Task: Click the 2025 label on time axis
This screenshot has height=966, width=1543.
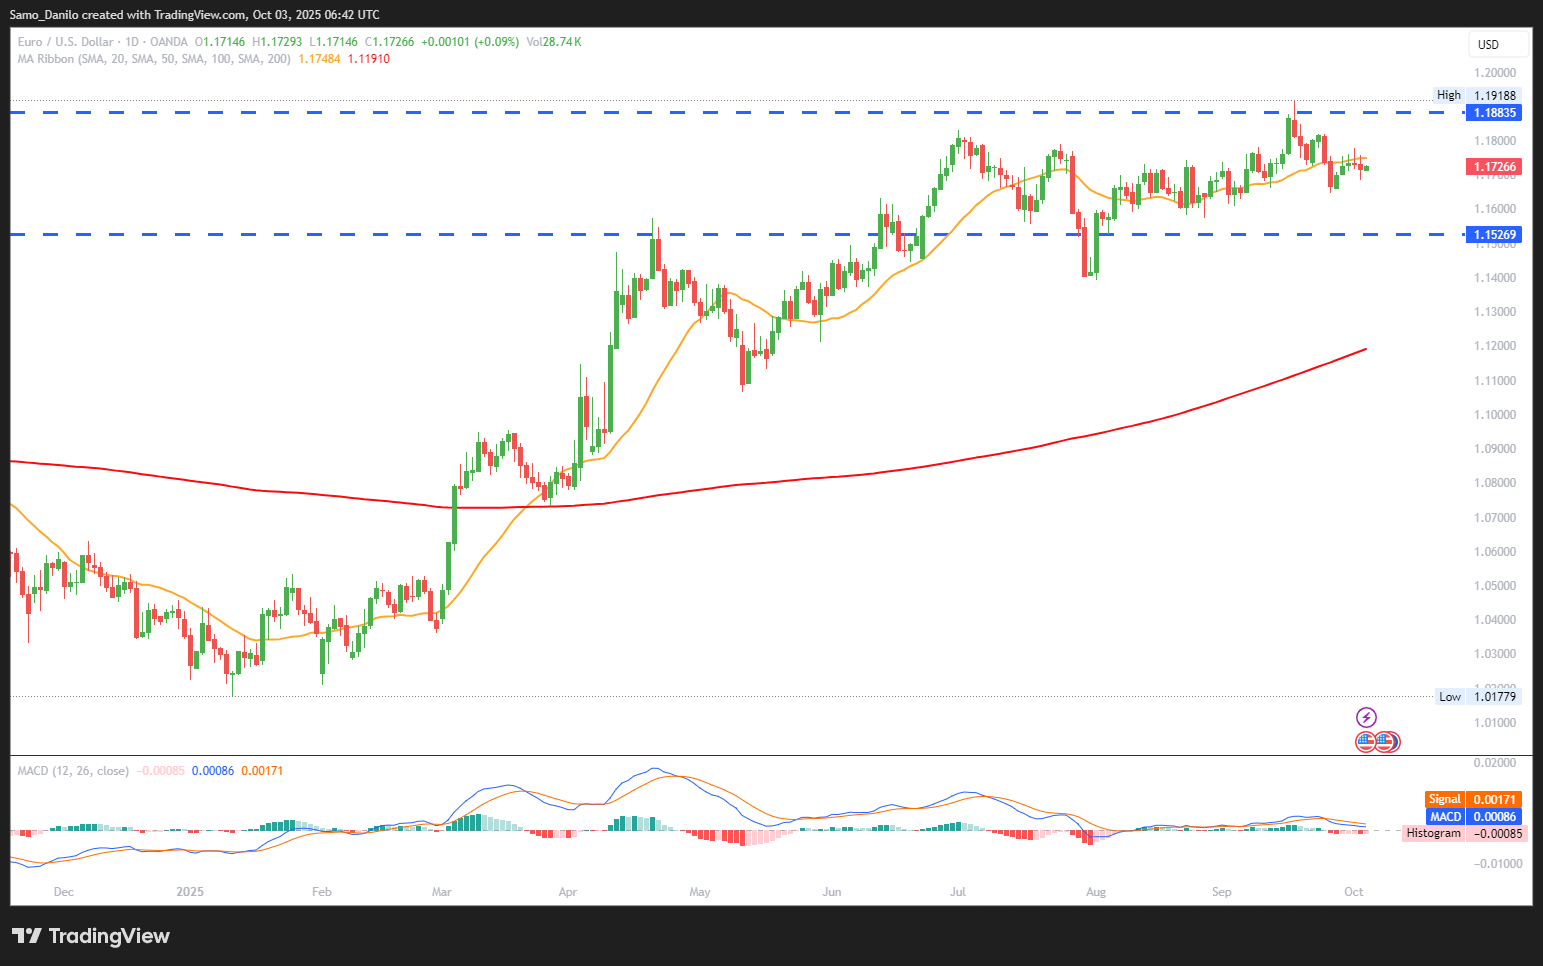Action: 189,892
